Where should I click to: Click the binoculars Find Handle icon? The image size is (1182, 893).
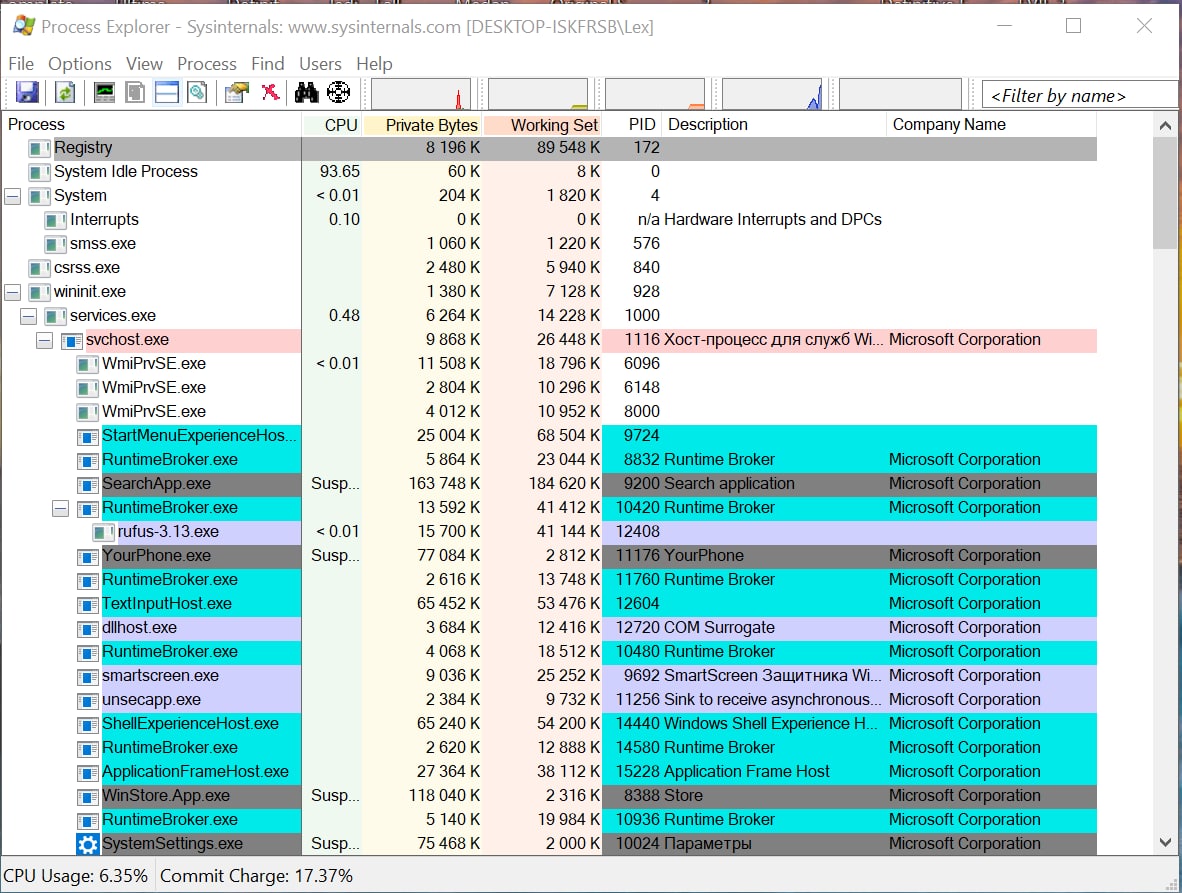click(306, 93)
